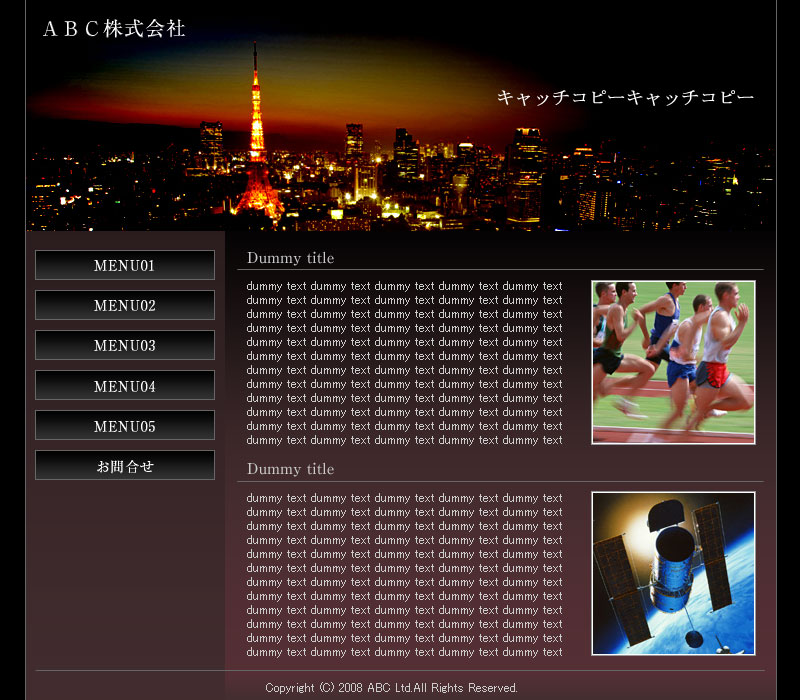The width and height of the screenshot is (800, 700).
Task: Select the first Dummy title heading
Action: pyautogui.click(x=290, y=258)
